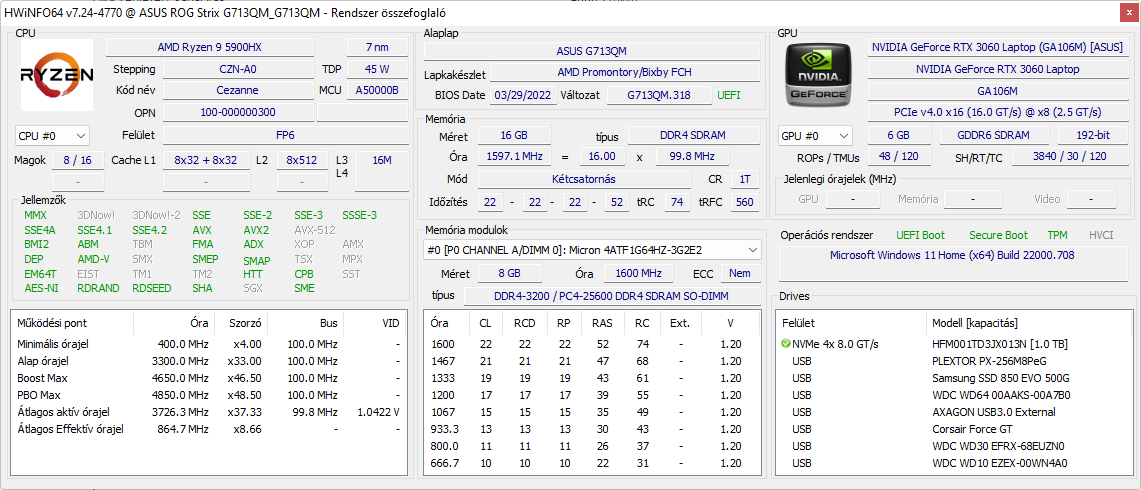The image size is (1141, 490).
Task: Click the DDR4 SDRAM memory type field
Action: (x=693, y=135)
